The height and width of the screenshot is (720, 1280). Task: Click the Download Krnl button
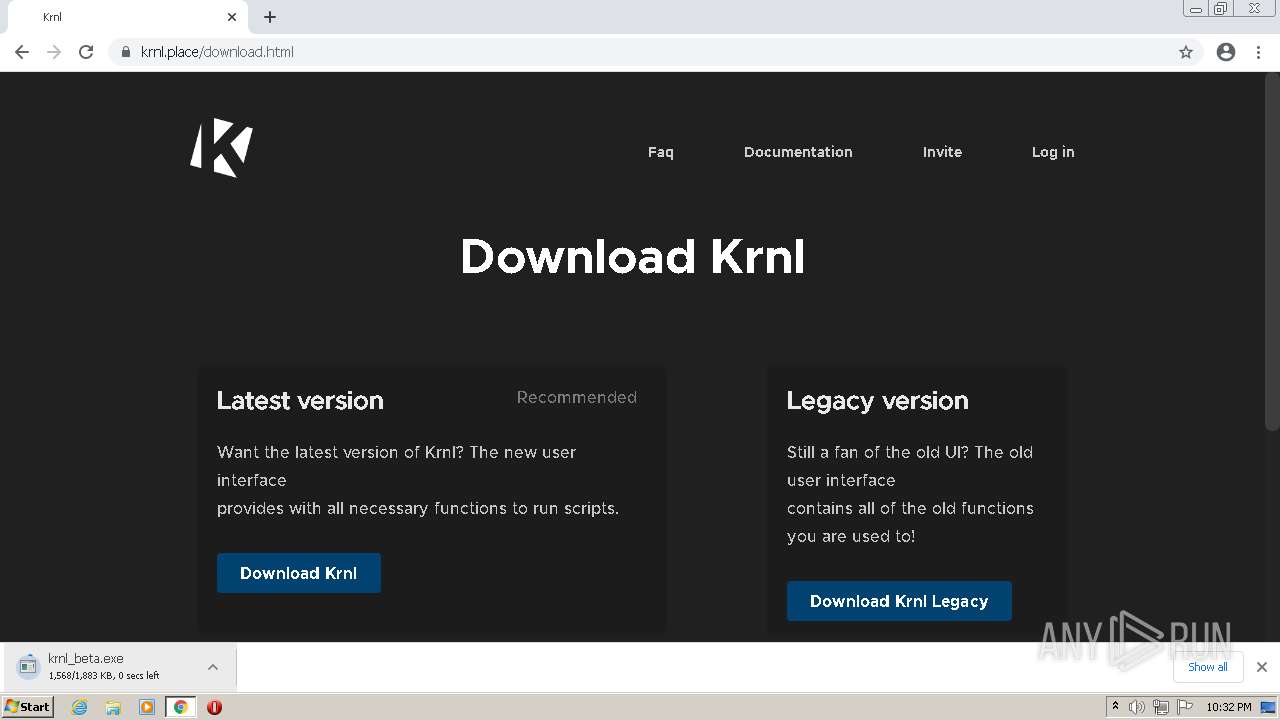click(299, 573)
